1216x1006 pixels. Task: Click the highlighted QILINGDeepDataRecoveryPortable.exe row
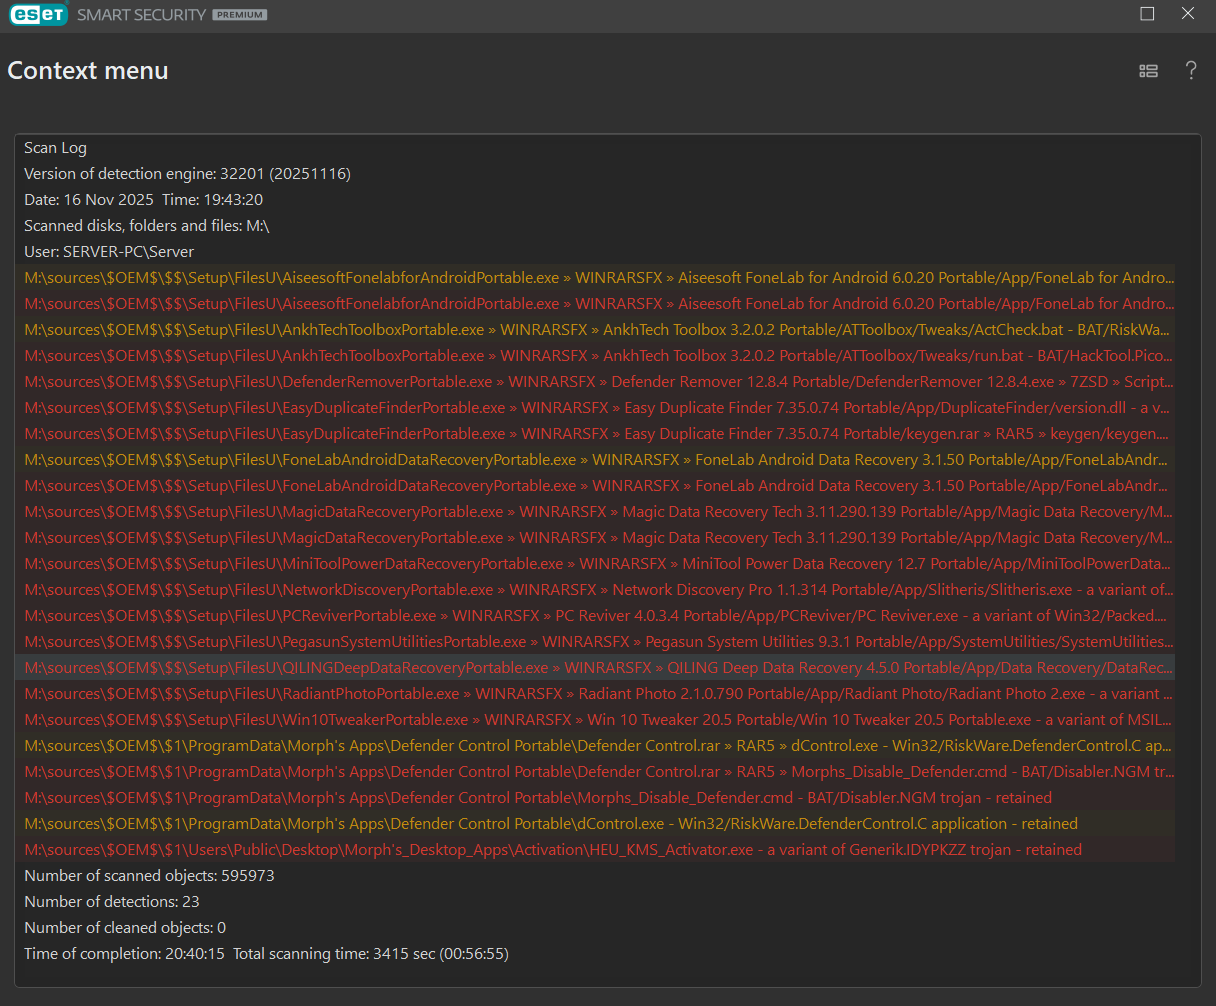coord(598,668)
